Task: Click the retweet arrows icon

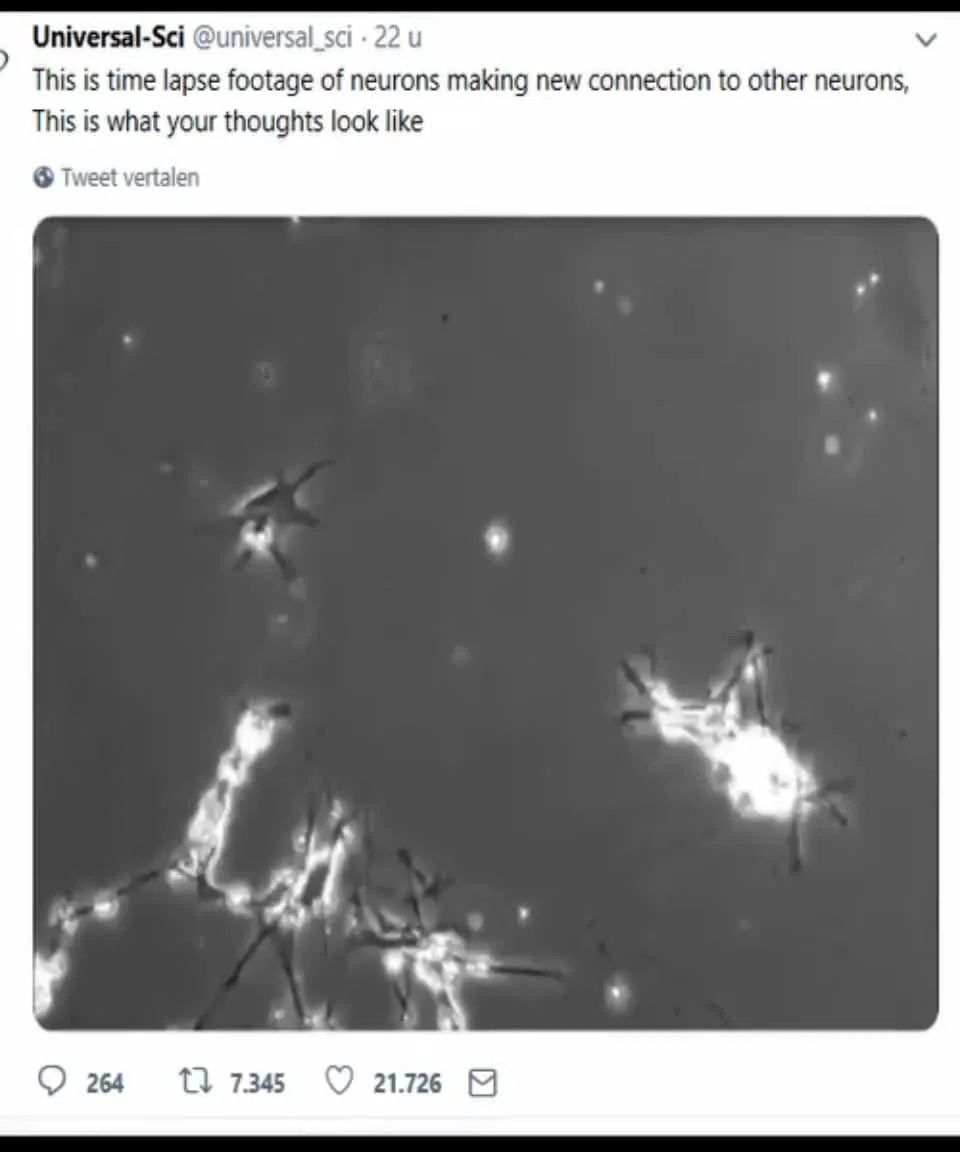Action: (195, 1081)
